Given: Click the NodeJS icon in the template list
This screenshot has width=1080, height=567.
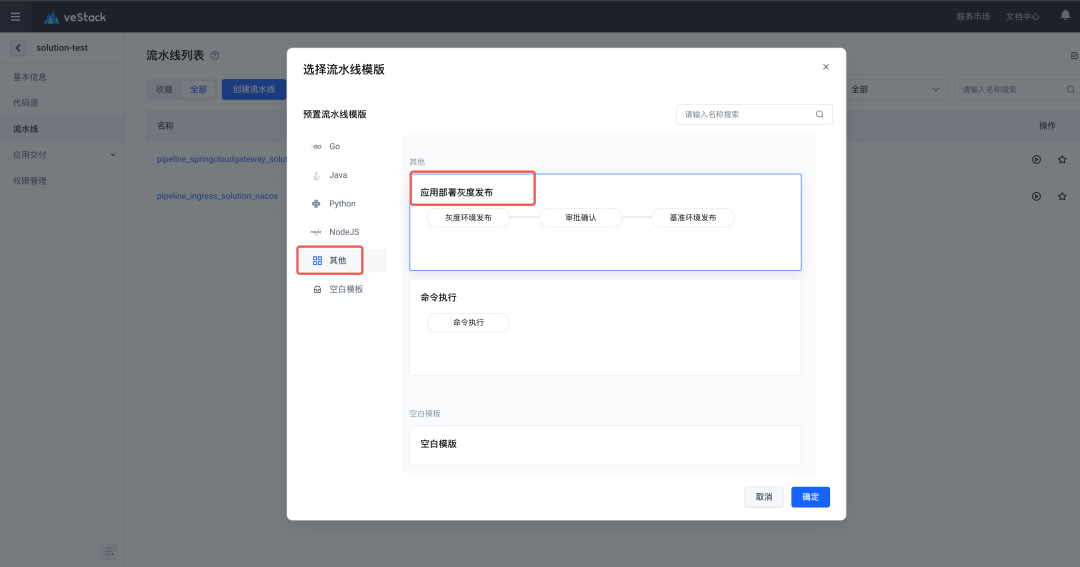Looking at the screenshot, I should click(316, 232).
